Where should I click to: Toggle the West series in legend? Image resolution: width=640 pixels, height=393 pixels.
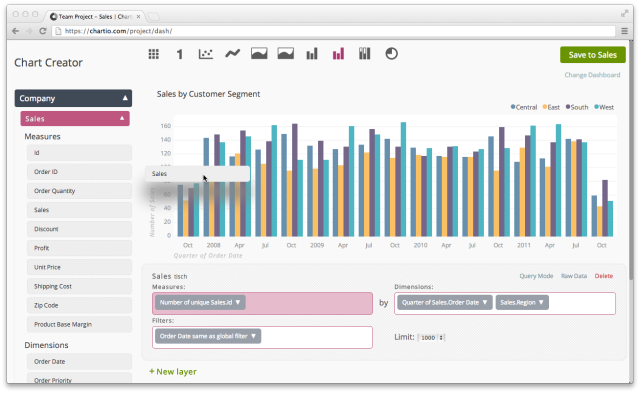(604, 107)
